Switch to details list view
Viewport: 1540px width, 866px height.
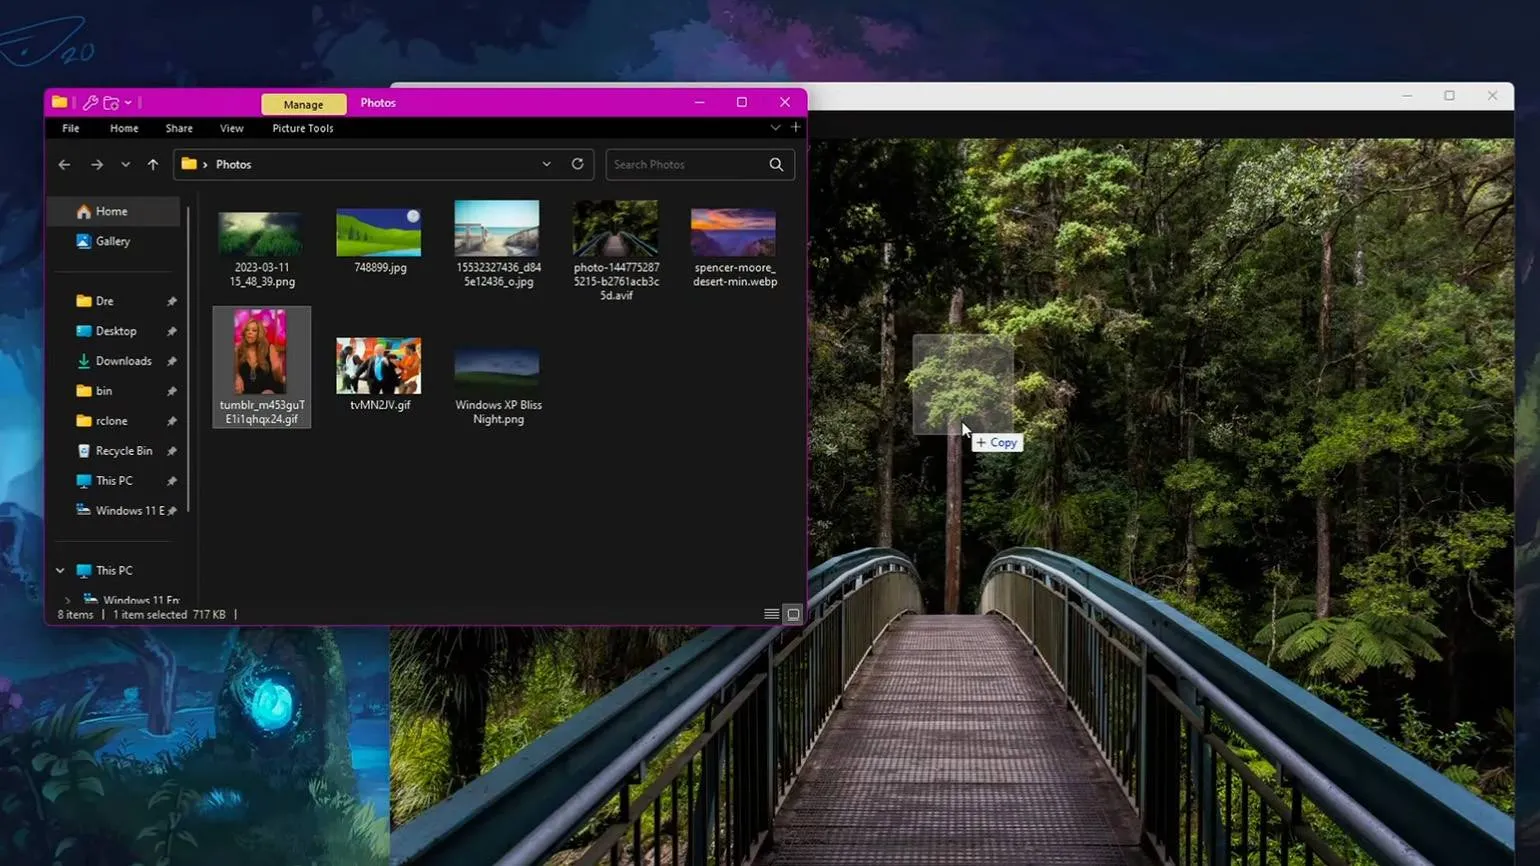[771, 614]
